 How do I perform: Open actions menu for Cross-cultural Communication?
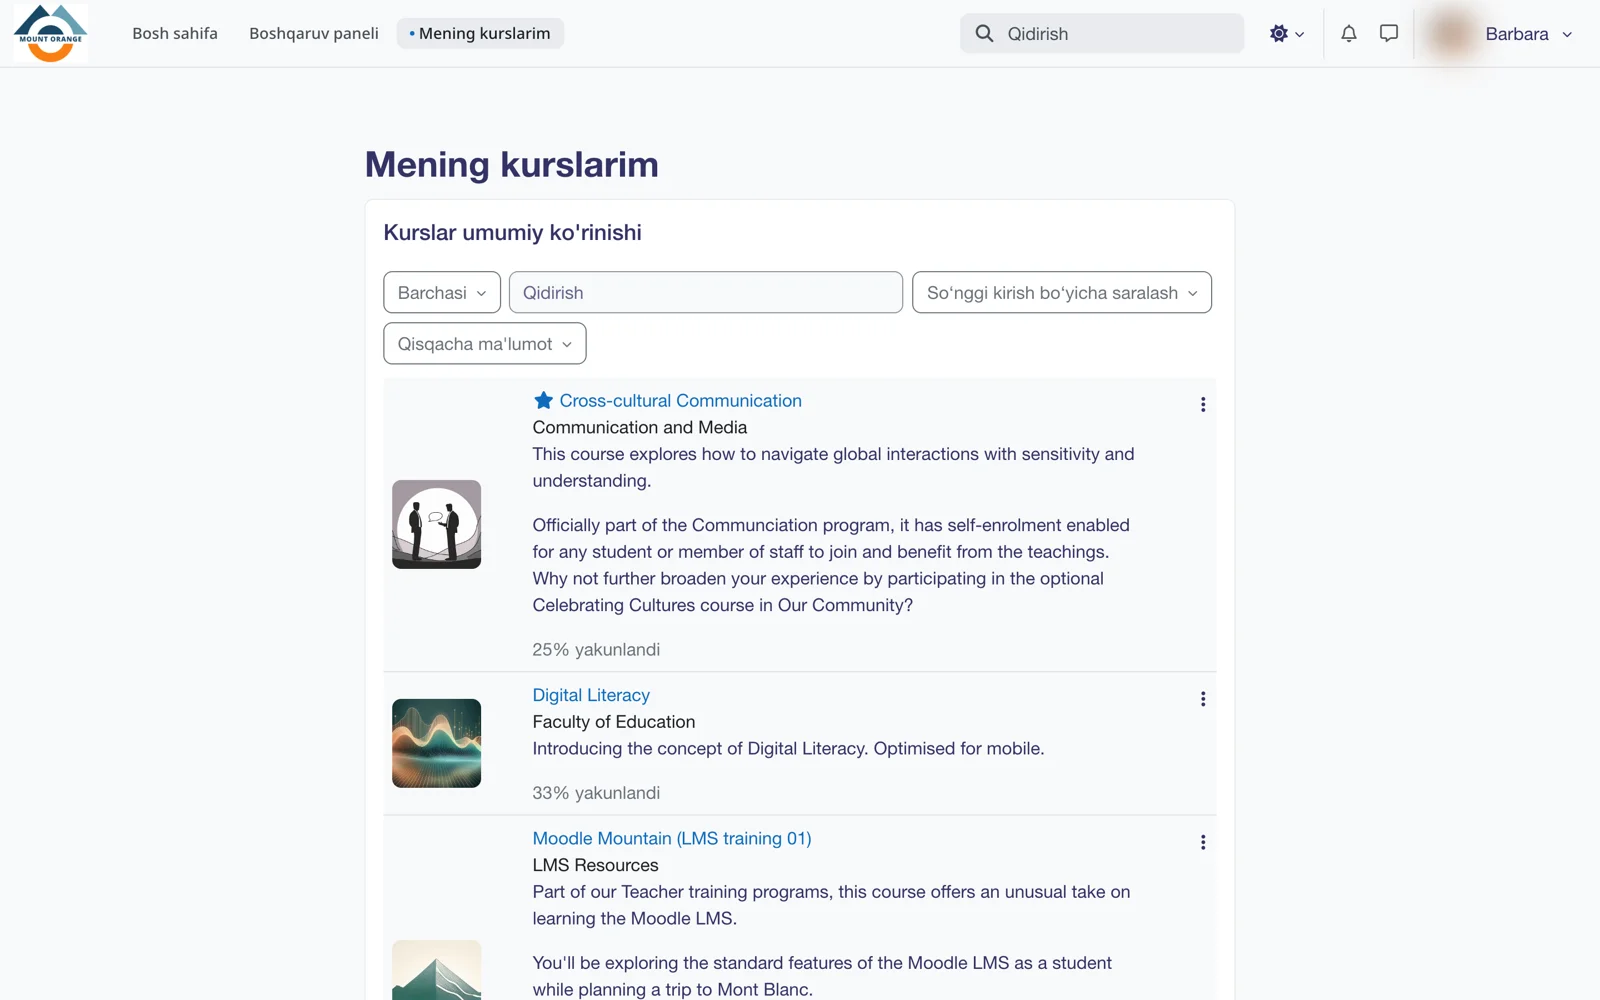pyautogui.click(x=1202, y=404)
